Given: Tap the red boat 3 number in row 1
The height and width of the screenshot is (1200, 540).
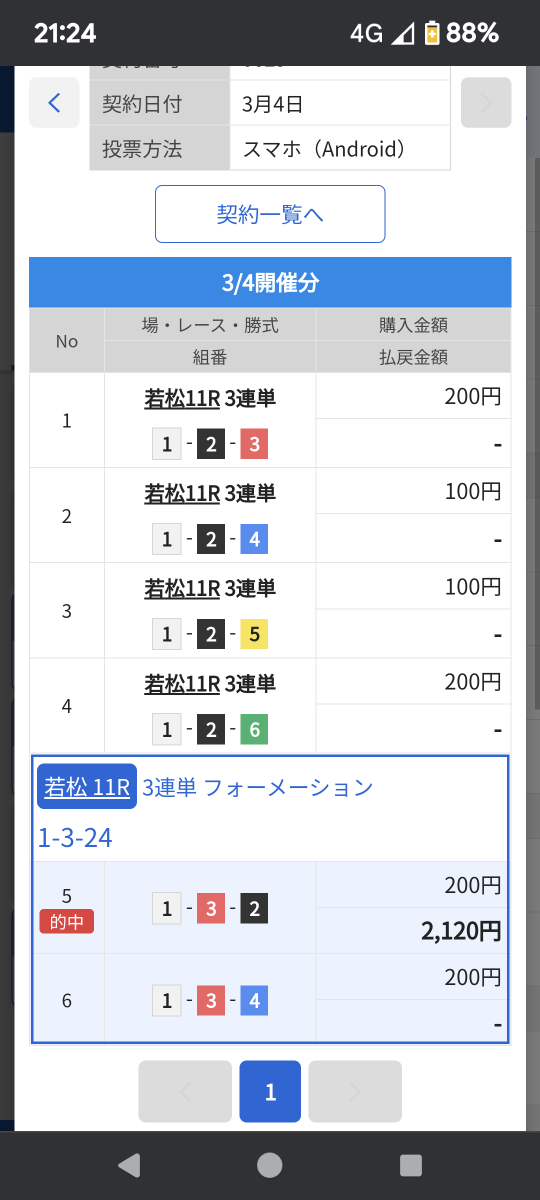Looking at the screenshot, I should (x=254, y=444).
